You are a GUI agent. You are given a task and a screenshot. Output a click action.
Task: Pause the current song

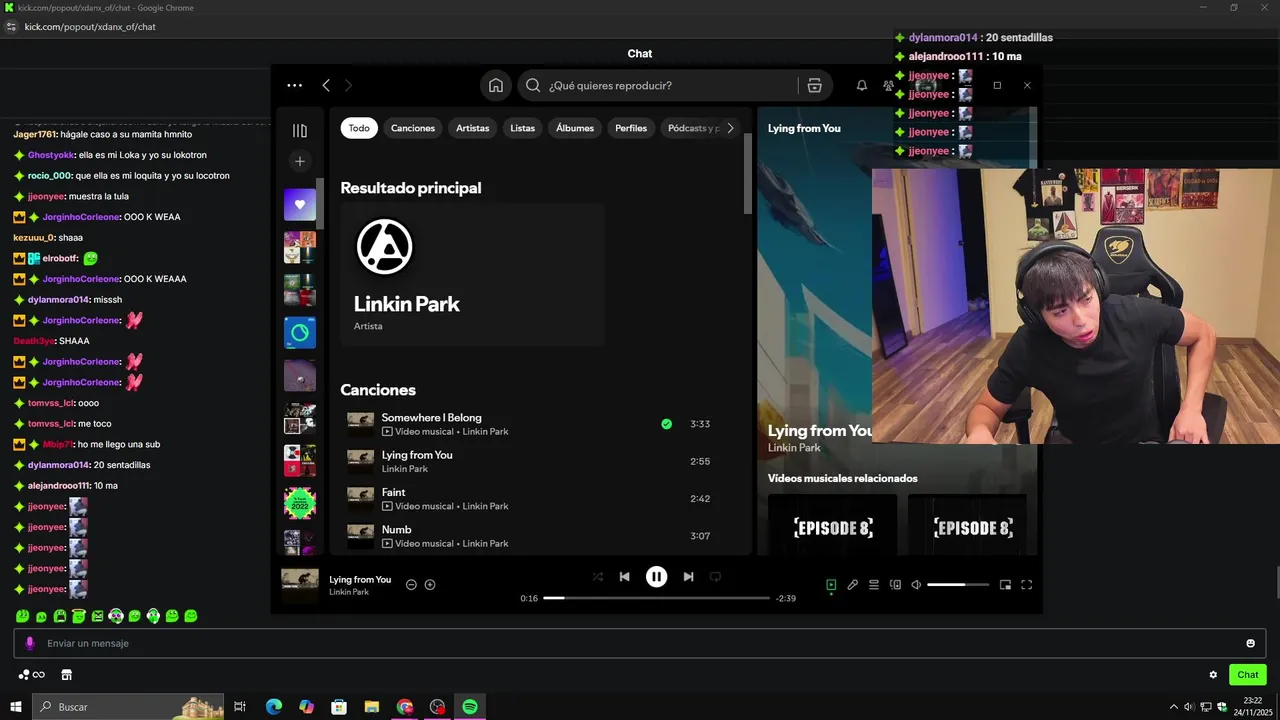[656, 576]
